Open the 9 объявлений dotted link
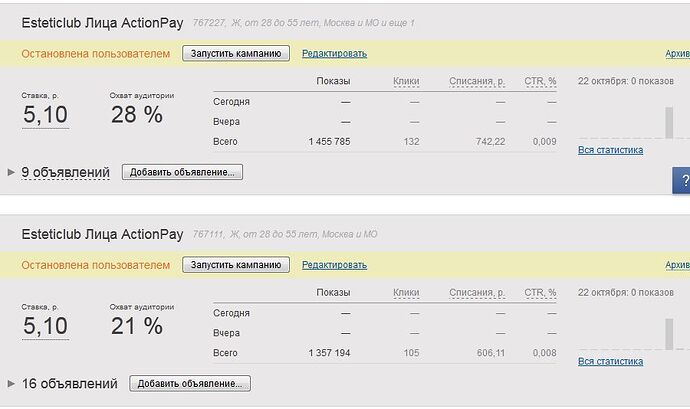Screen dimensions: 690x409 (x=66, y=172)
